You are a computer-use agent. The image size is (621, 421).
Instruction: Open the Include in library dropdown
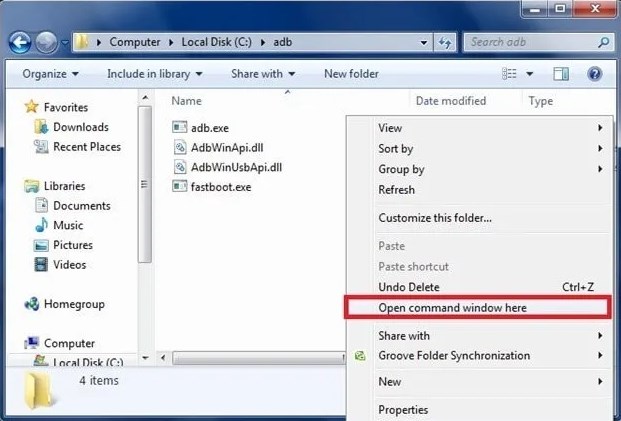point(155,74)
